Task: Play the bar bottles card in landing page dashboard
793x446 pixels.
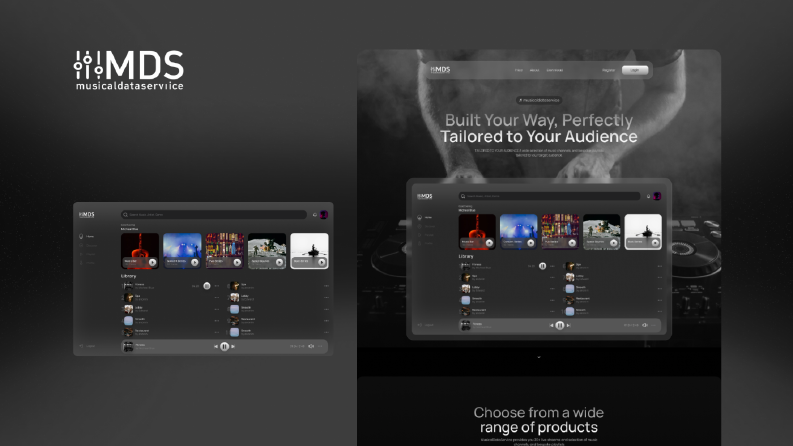Action: coord(572,243)
